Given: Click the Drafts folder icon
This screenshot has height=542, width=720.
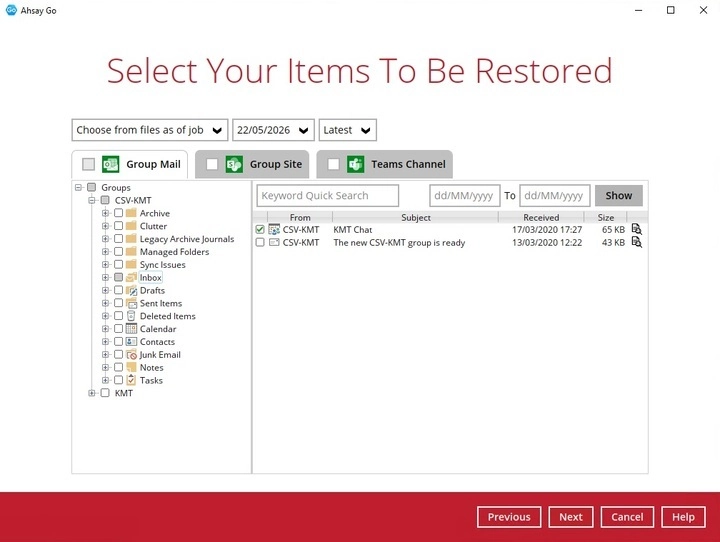Looking at the screenshot, I should click(131, 290).
